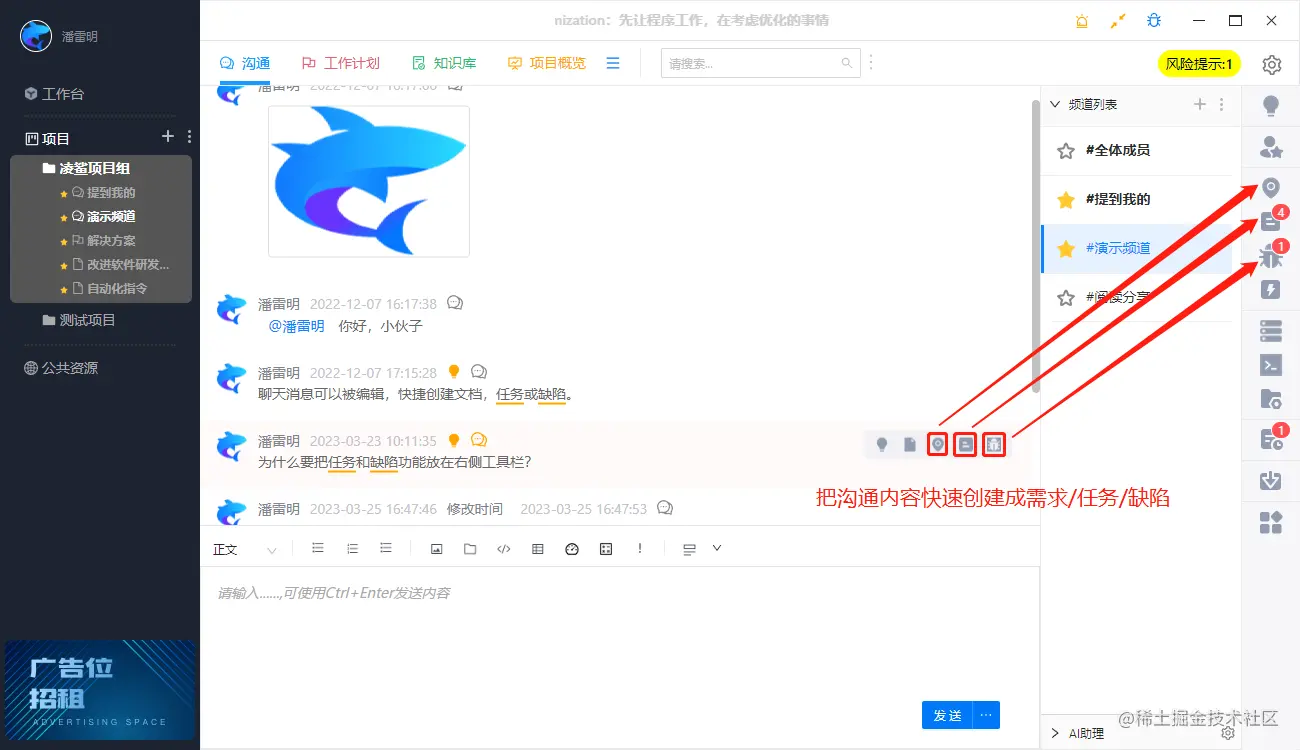Viewport: 1300px width, 750px height.
Task: Insert a code block in the editor
Action: pos(504,549)
